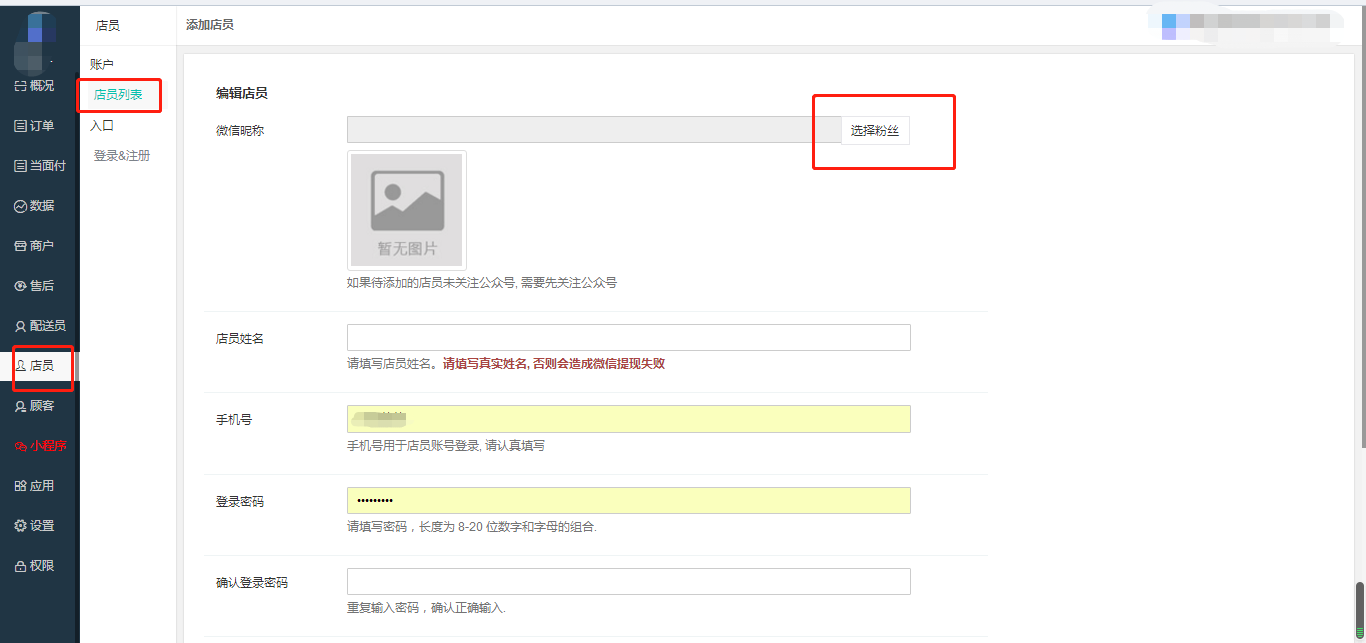Viewport: 1366px width, 643px height.
Task: Open 当面付 face-to-face payment menu
Action: pyautogui.click(x=40, y=166)
